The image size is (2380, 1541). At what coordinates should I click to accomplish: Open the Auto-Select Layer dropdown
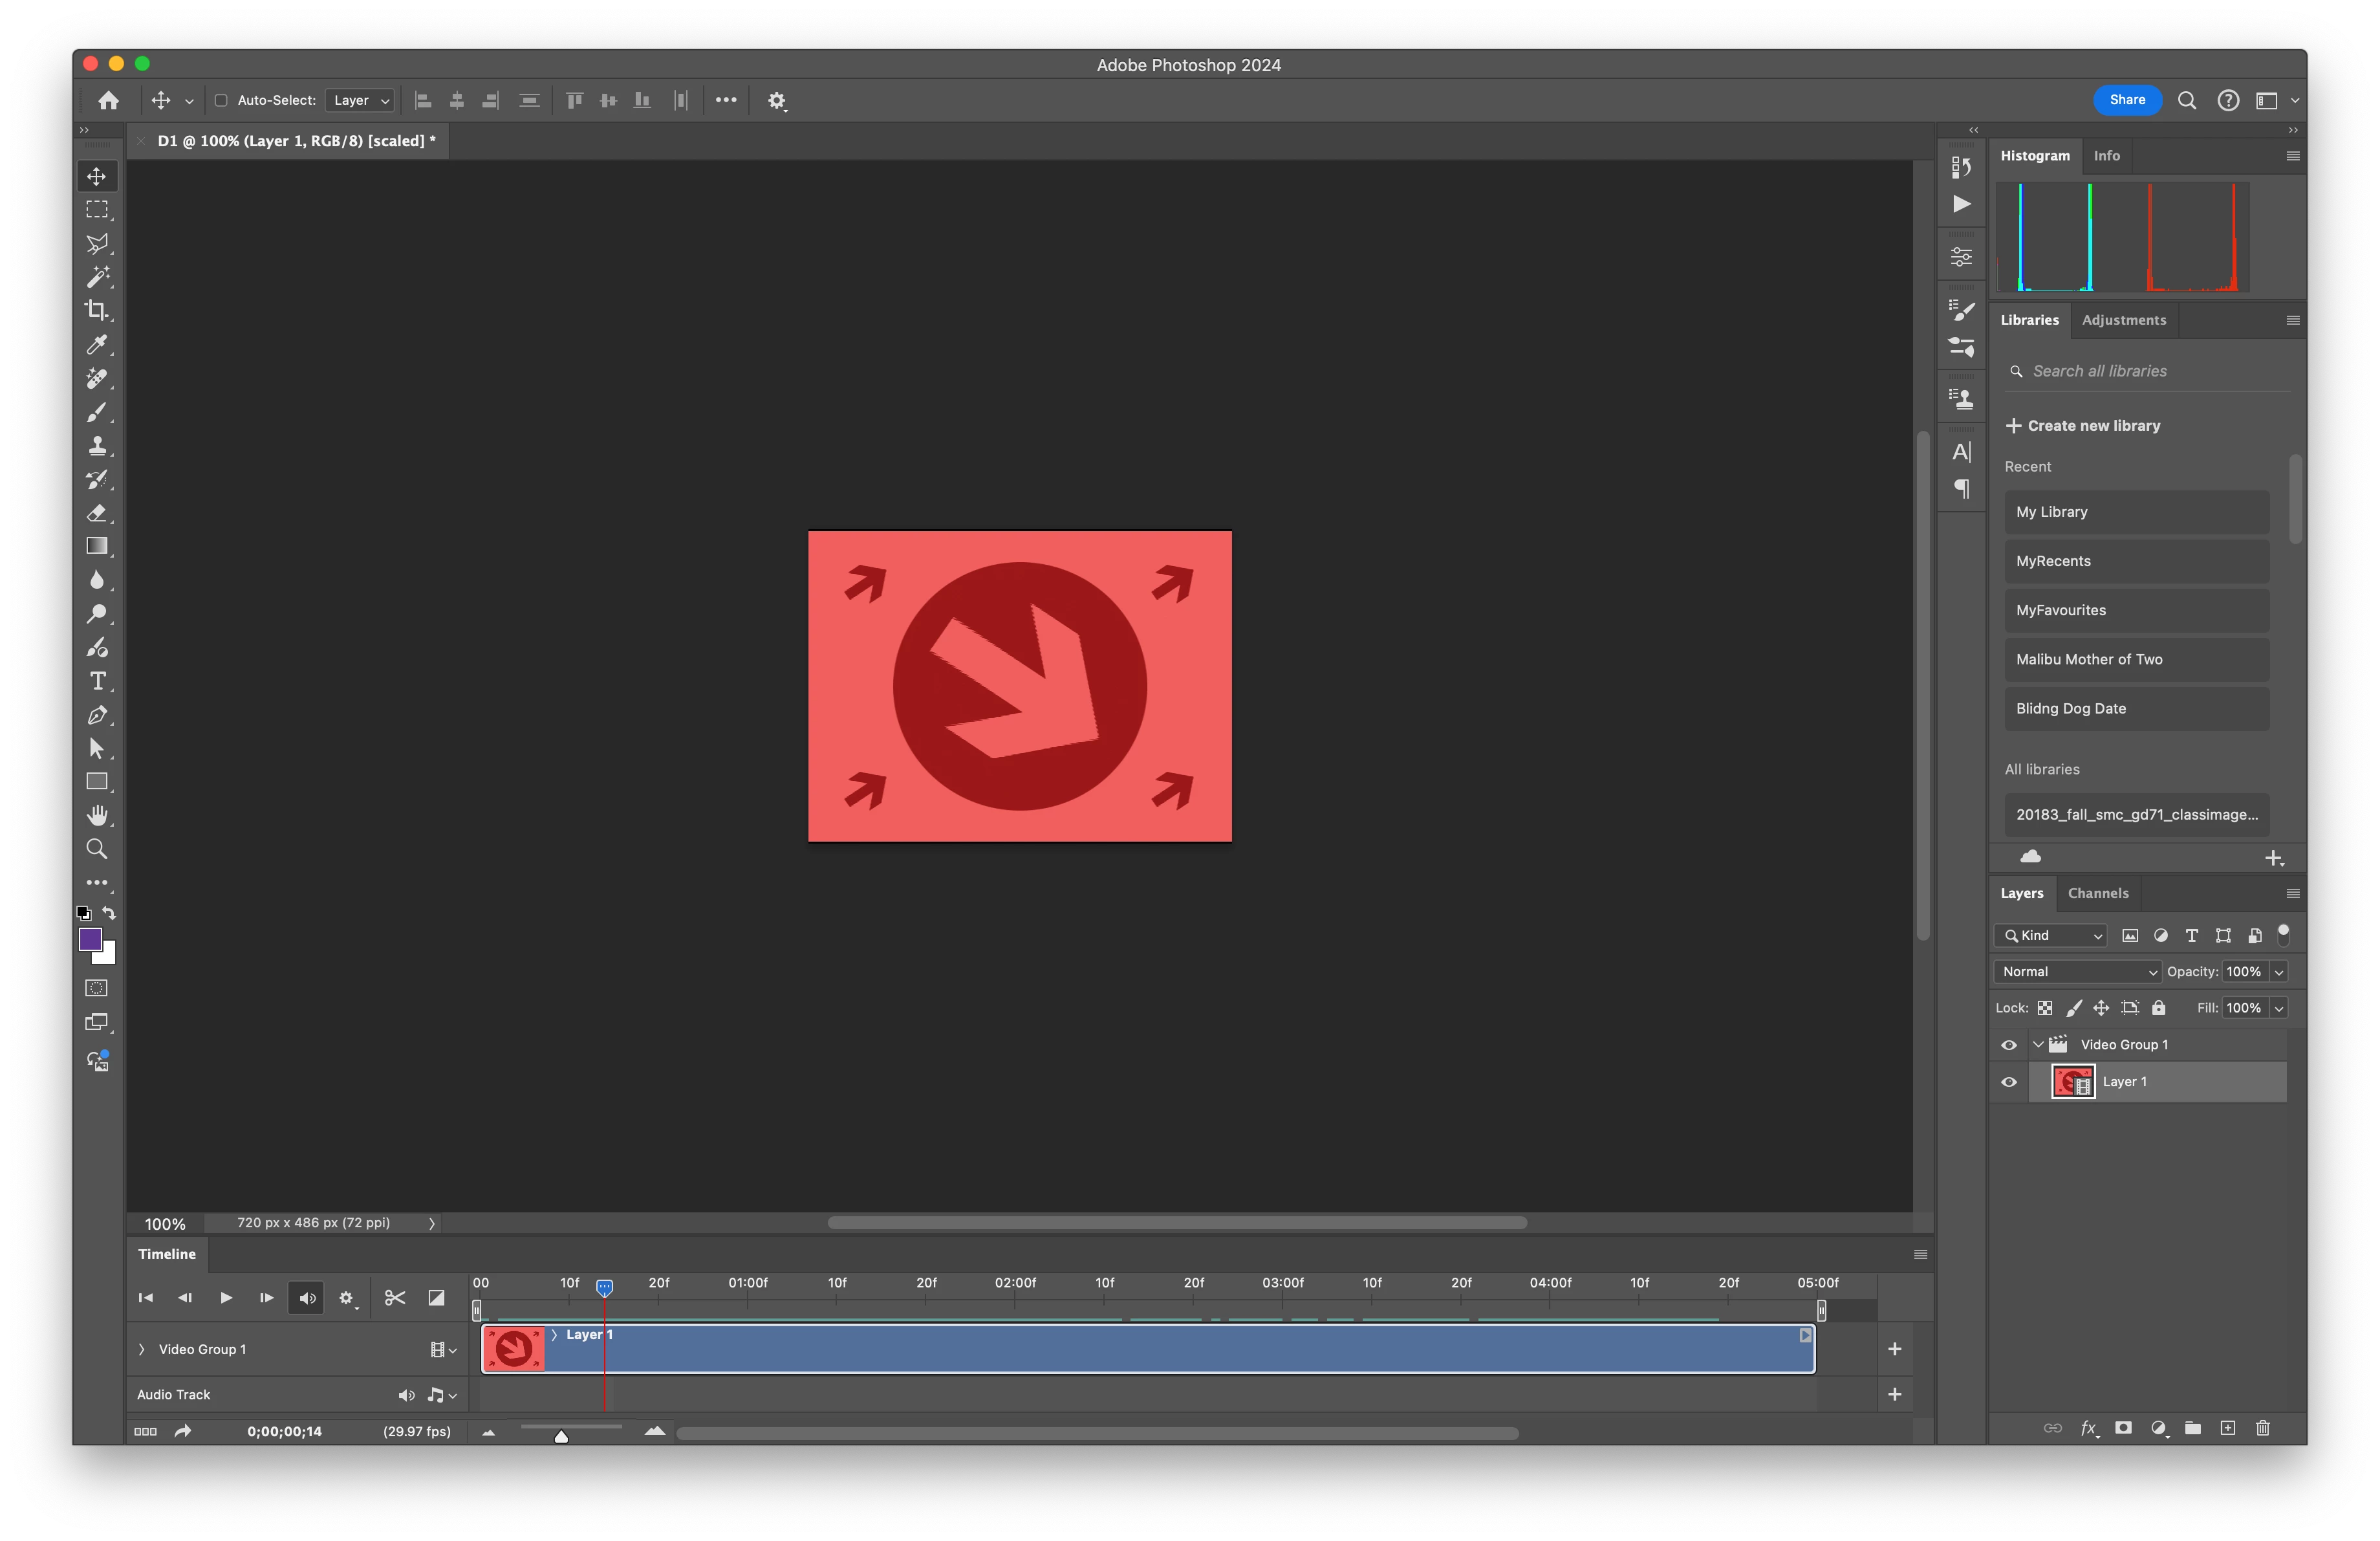click(361, 100)
